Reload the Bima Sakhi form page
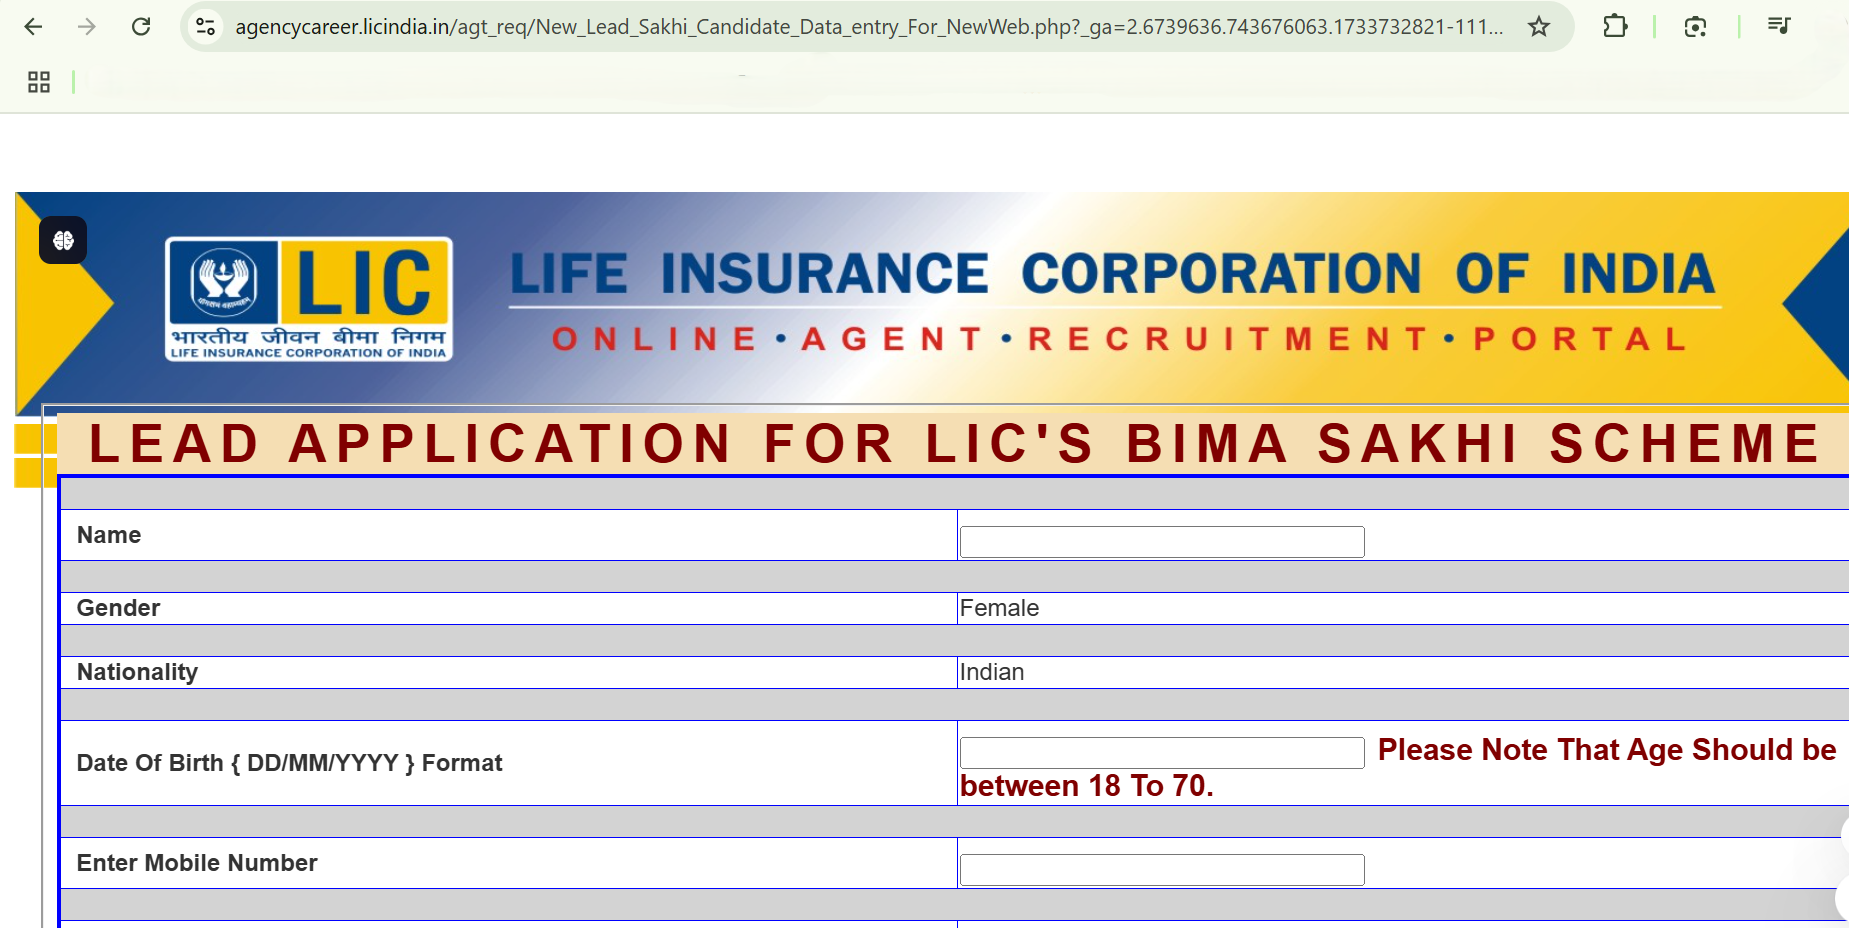This screenshot has width=1849, height=928. (141, 27)
